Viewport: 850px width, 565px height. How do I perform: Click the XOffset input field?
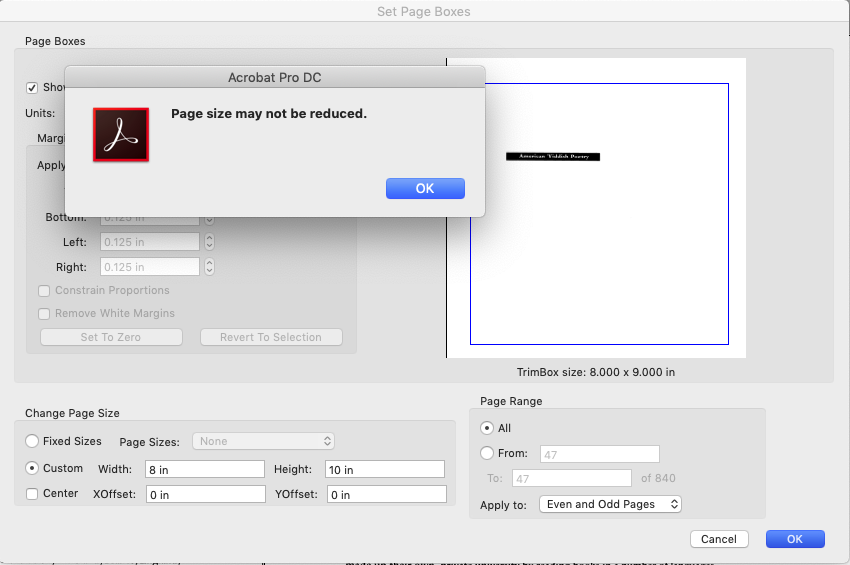coord(205,495)
